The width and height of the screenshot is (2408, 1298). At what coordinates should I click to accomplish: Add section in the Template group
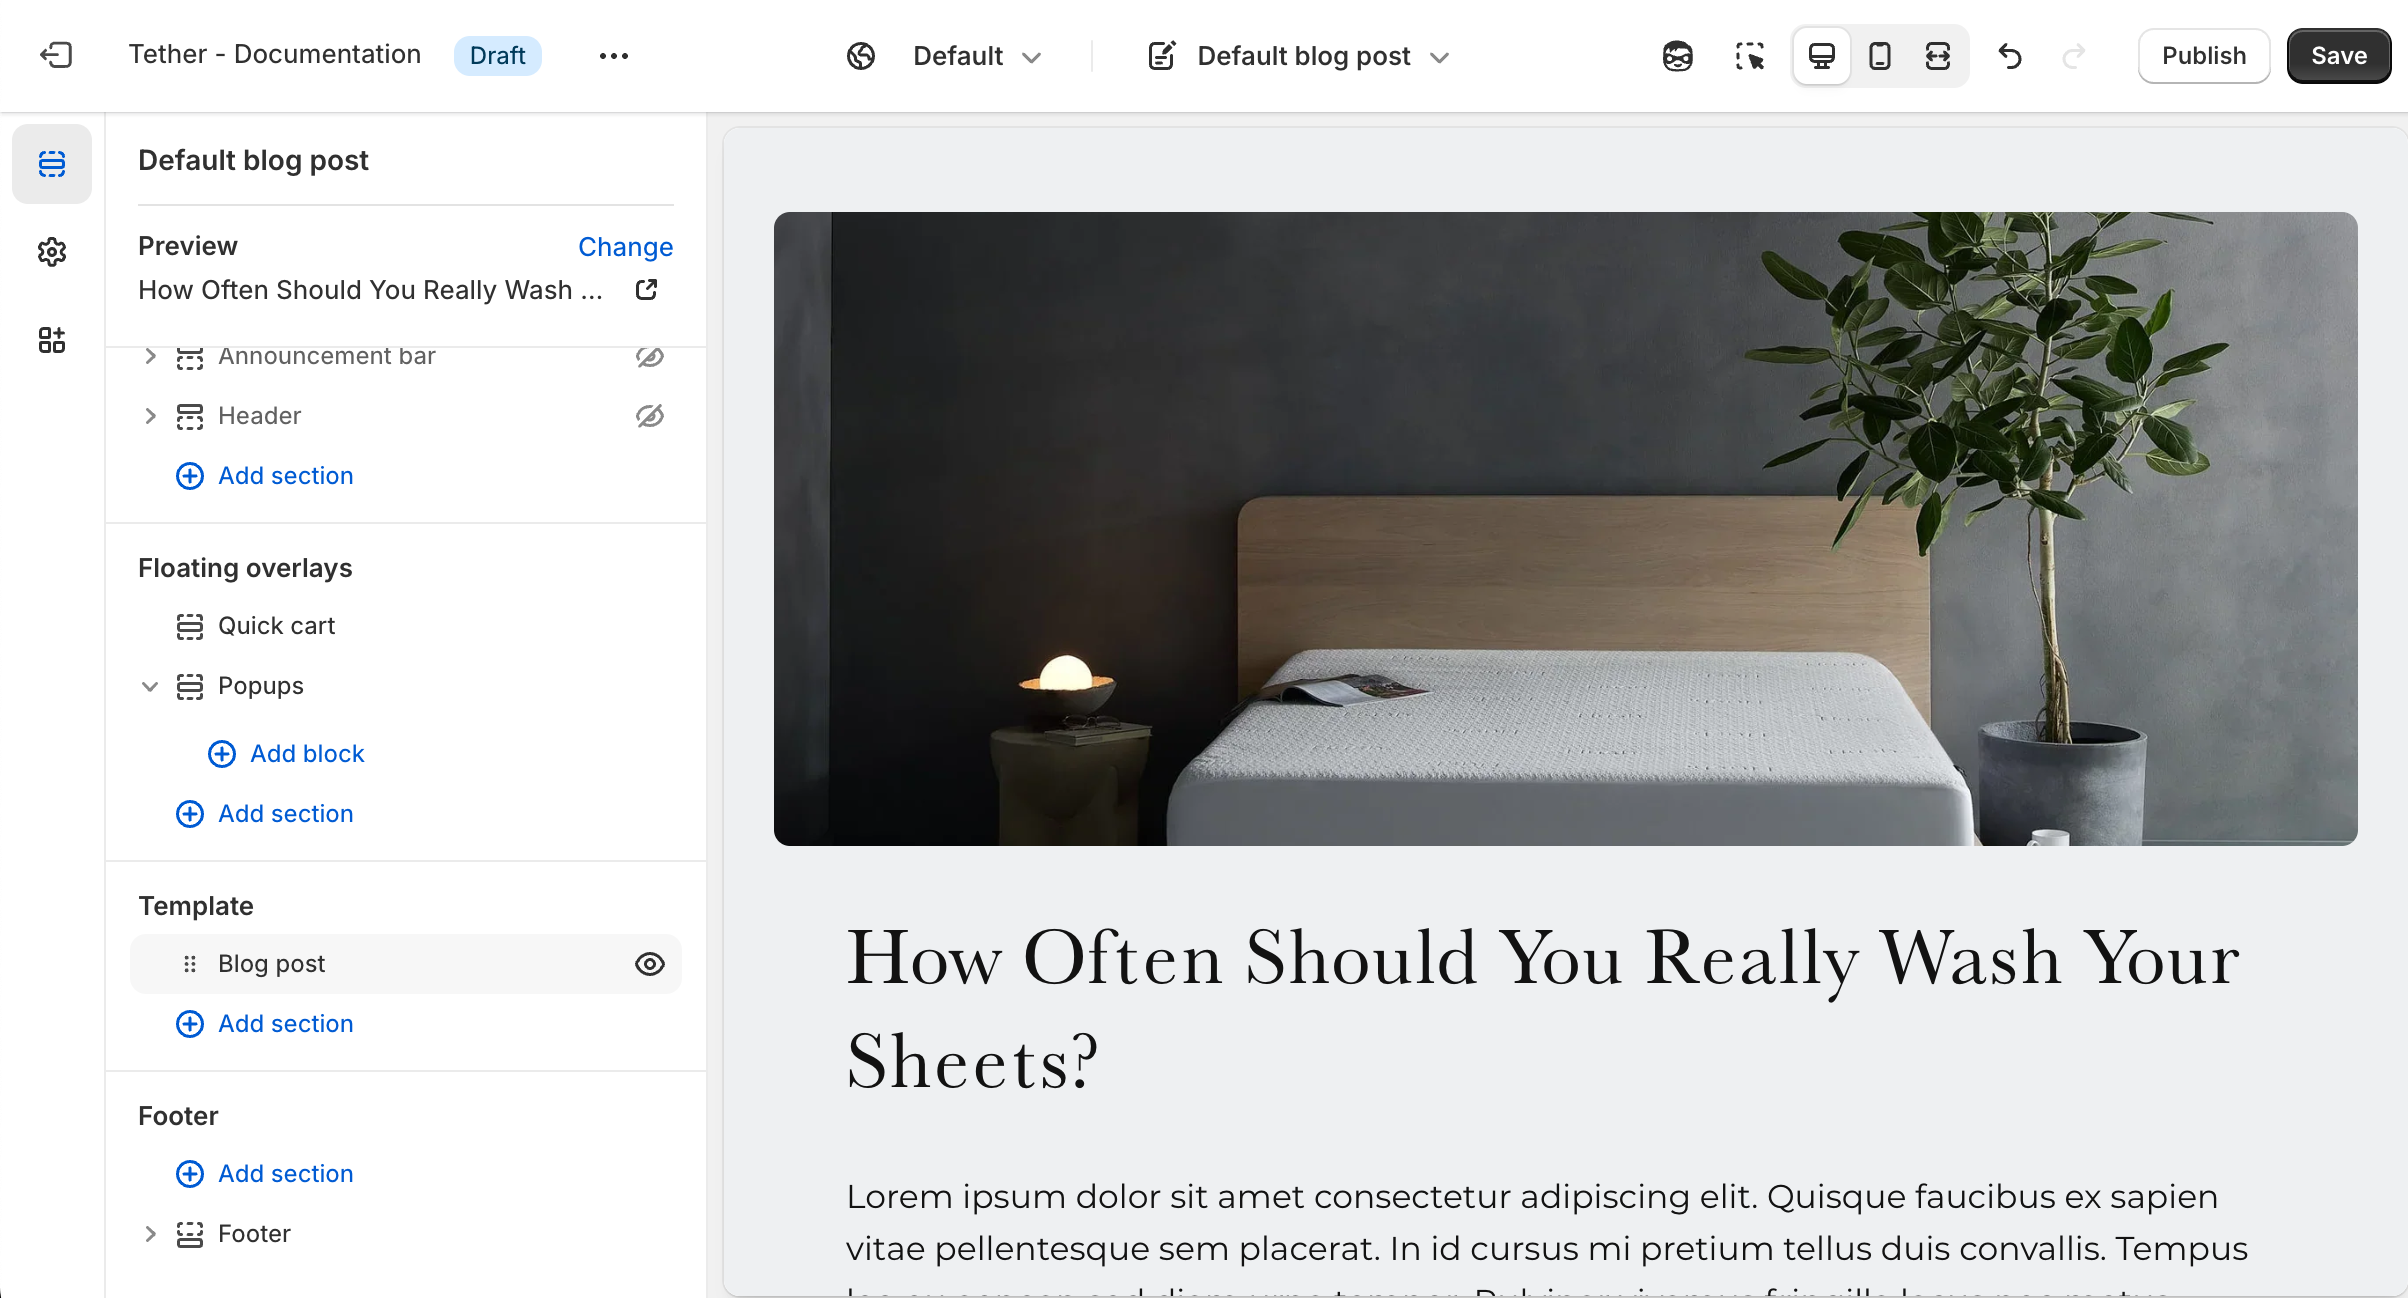click(x=265, y=1024)
